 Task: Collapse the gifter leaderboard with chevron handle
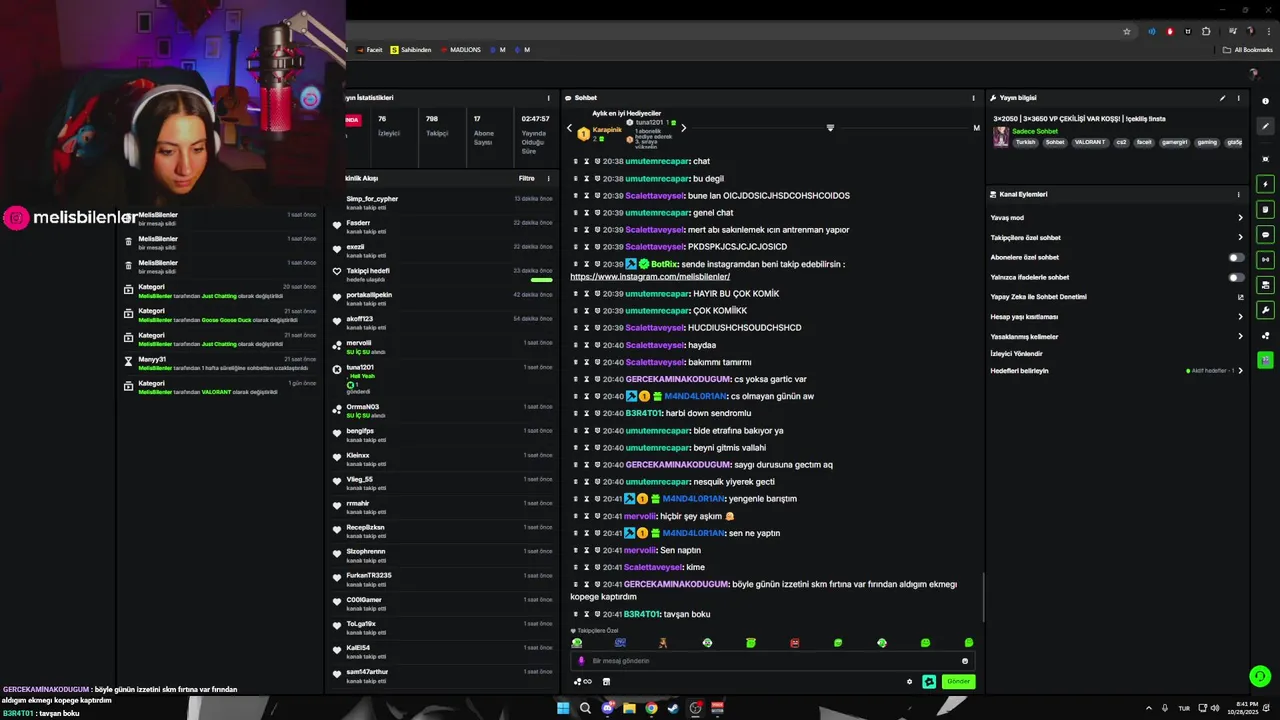point(830,128)
